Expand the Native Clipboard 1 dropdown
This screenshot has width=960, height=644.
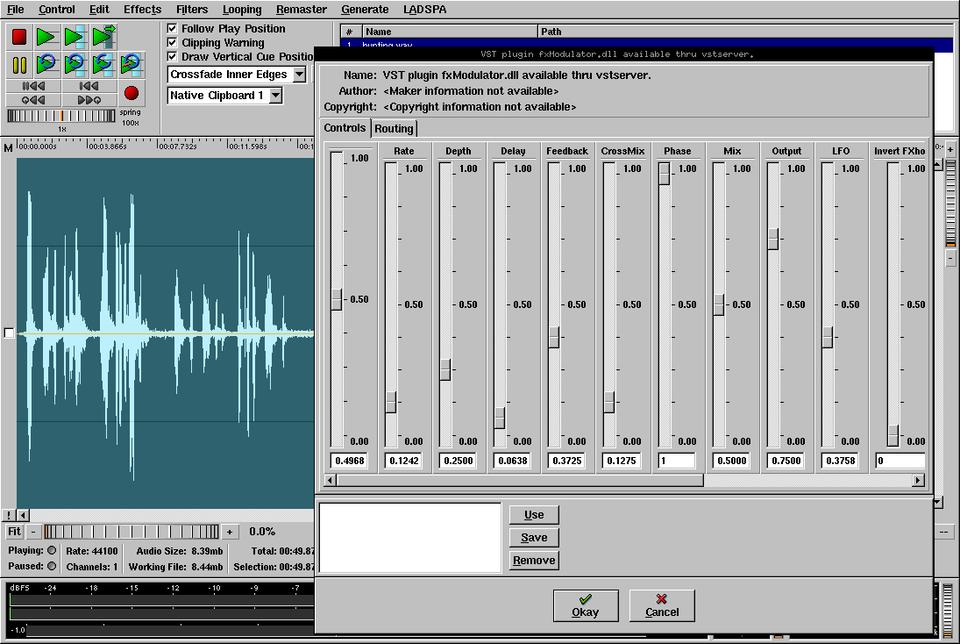[275, 96]
